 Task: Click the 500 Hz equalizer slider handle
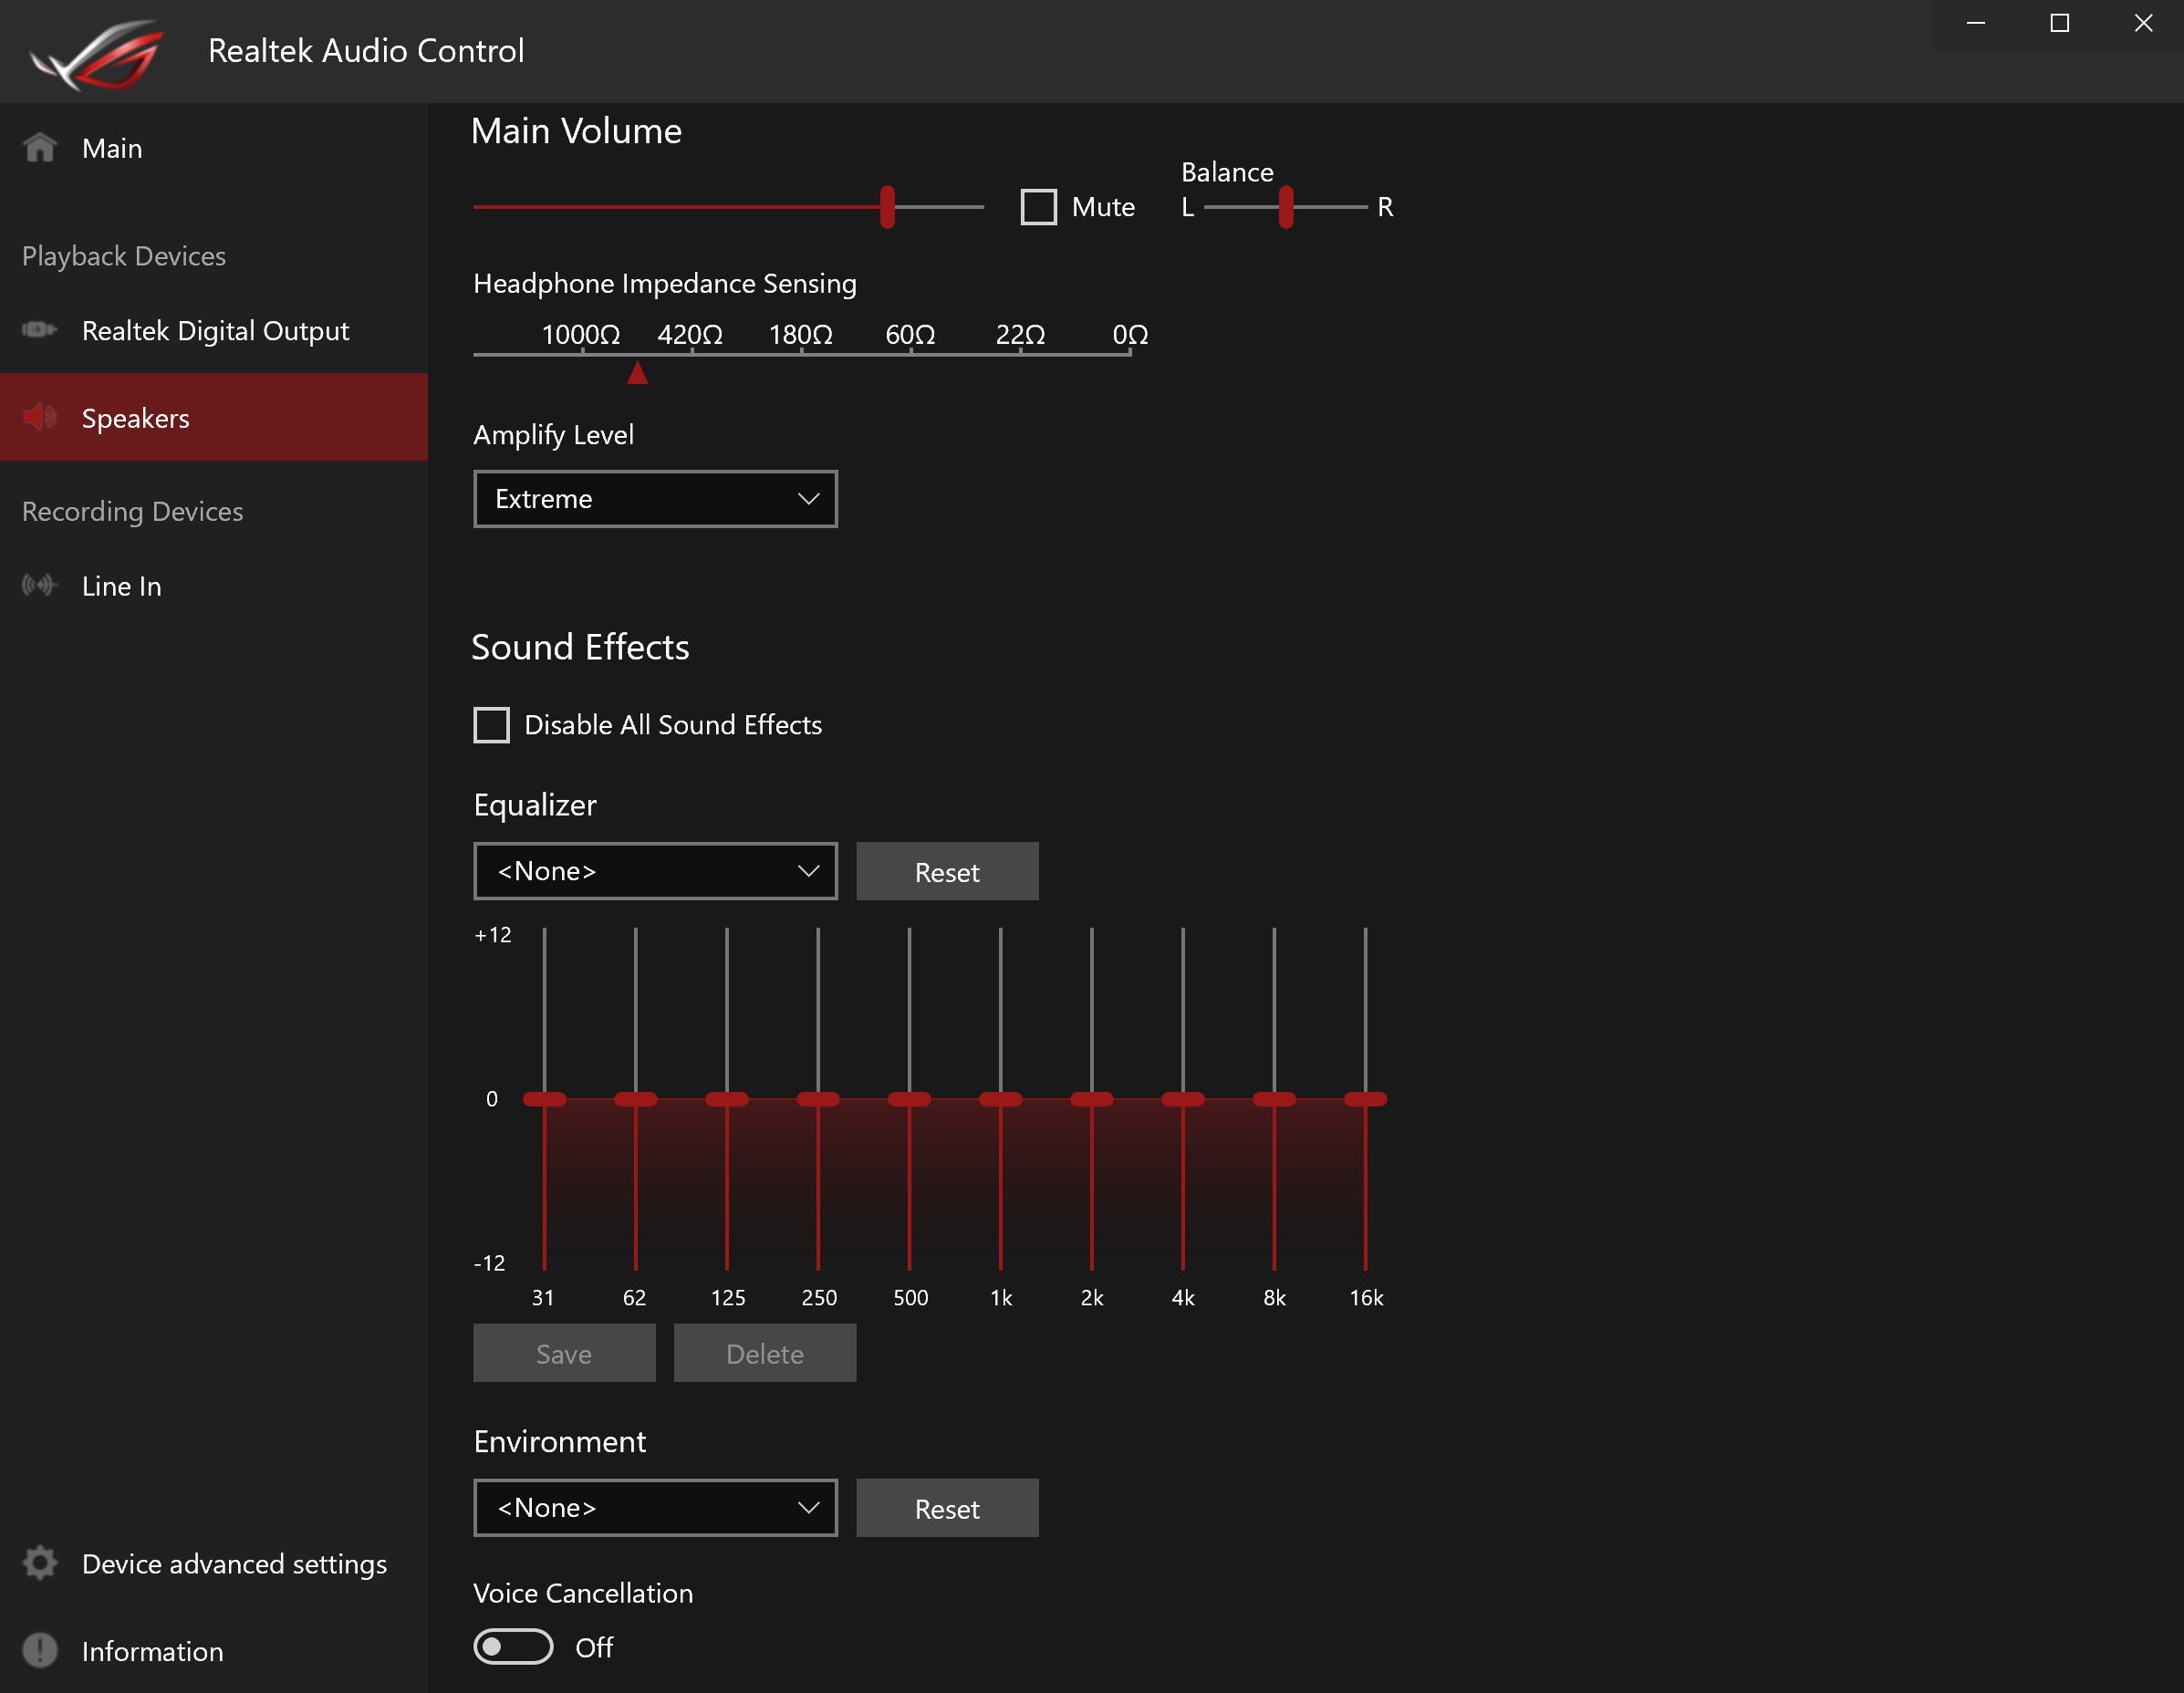click(x=909, y=1099)
